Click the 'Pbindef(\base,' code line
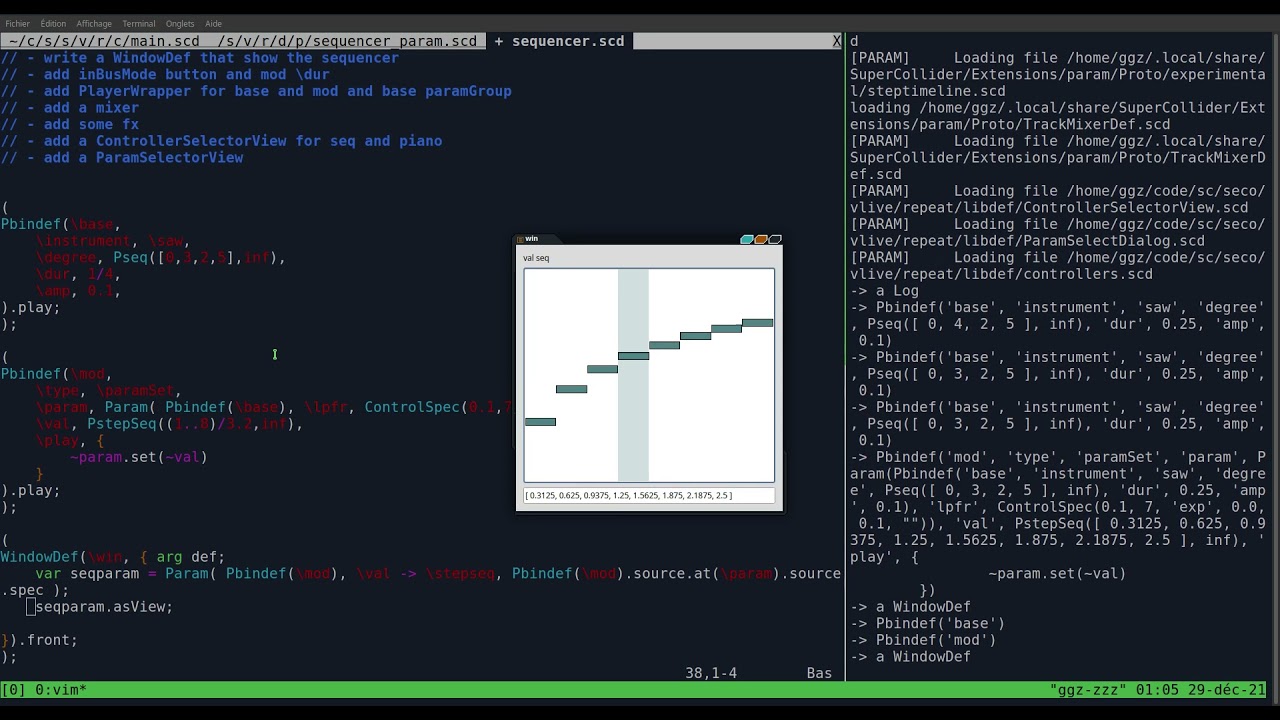This screenshot has height=720, width=1280. 61,224
